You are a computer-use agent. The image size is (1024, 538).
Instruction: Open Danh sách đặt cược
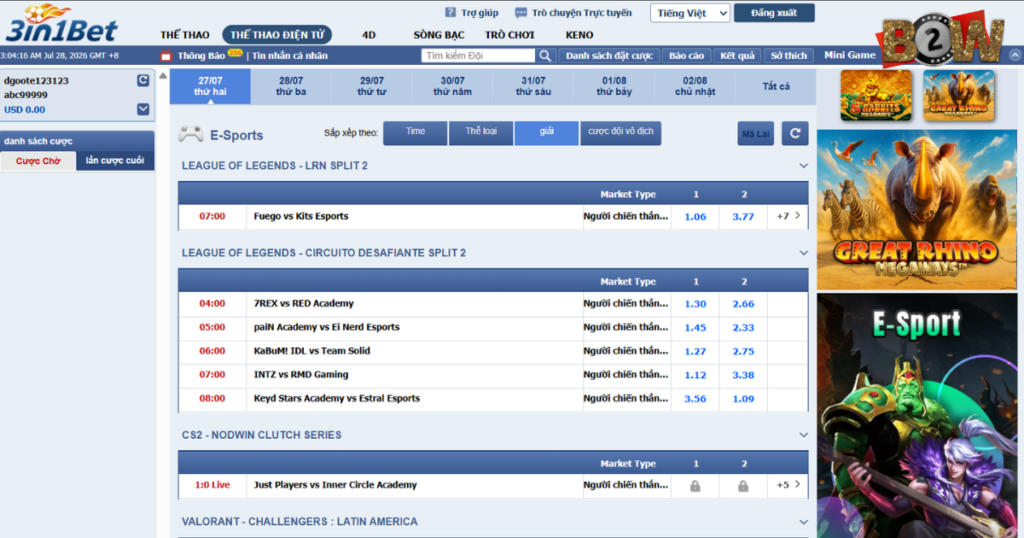(x=609, y=55)
